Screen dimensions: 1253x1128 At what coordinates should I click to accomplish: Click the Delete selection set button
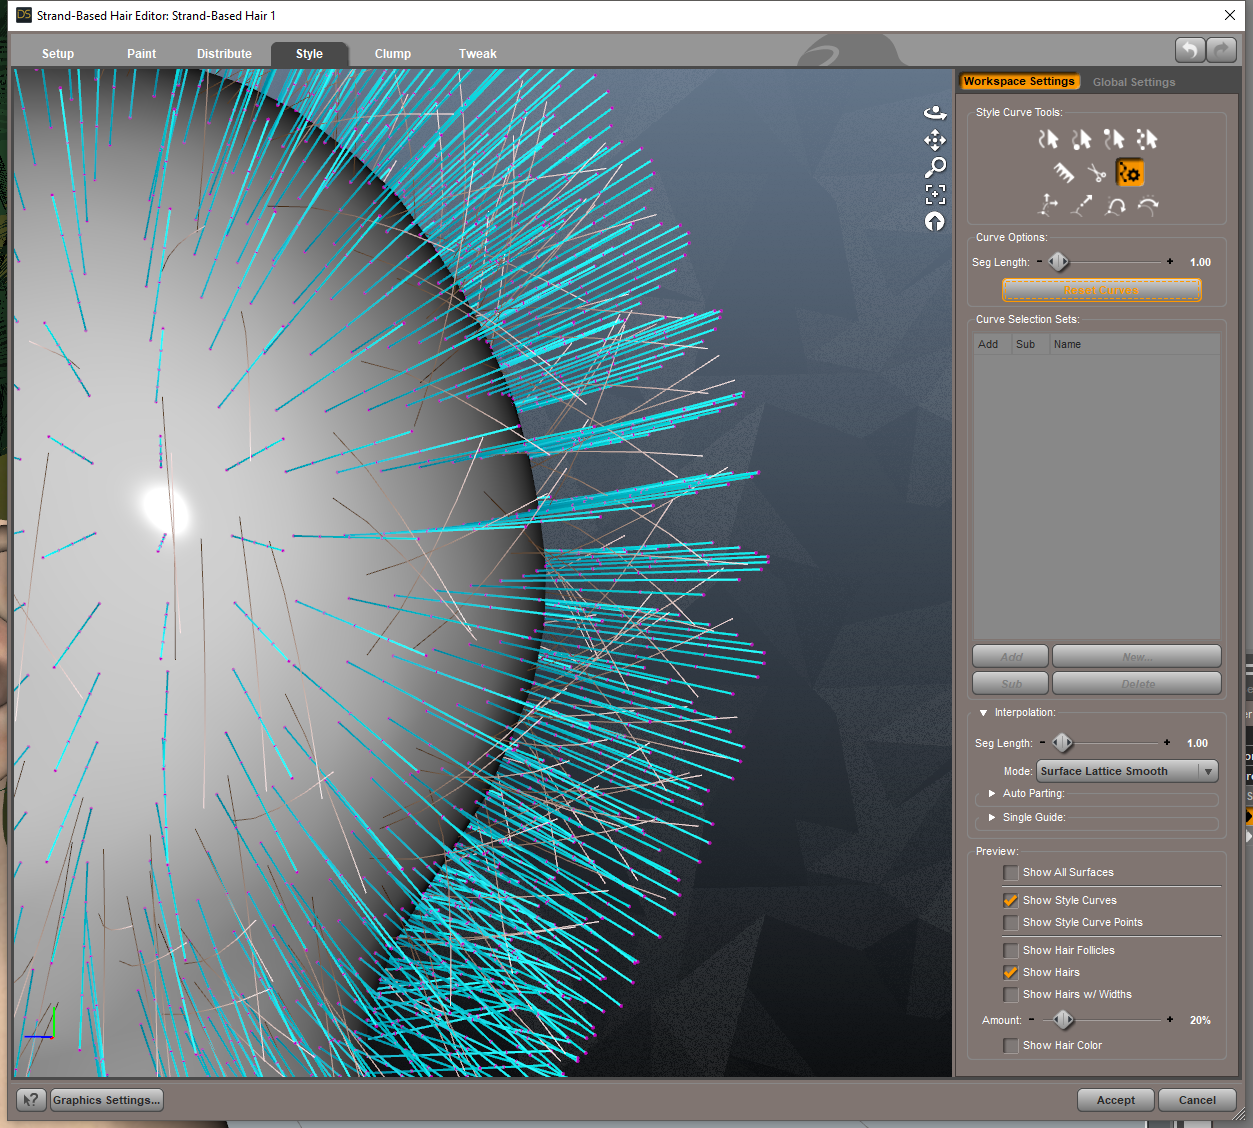tap(1137, 684)
